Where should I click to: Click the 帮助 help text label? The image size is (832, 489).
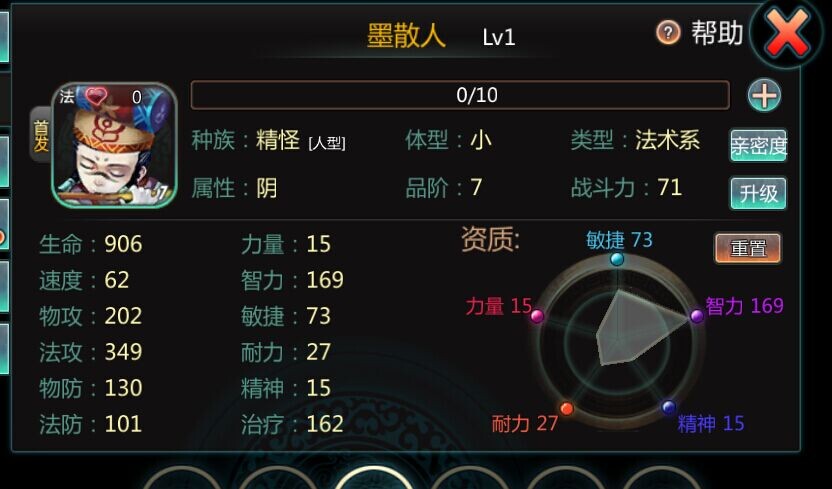[x=716, y=33]
